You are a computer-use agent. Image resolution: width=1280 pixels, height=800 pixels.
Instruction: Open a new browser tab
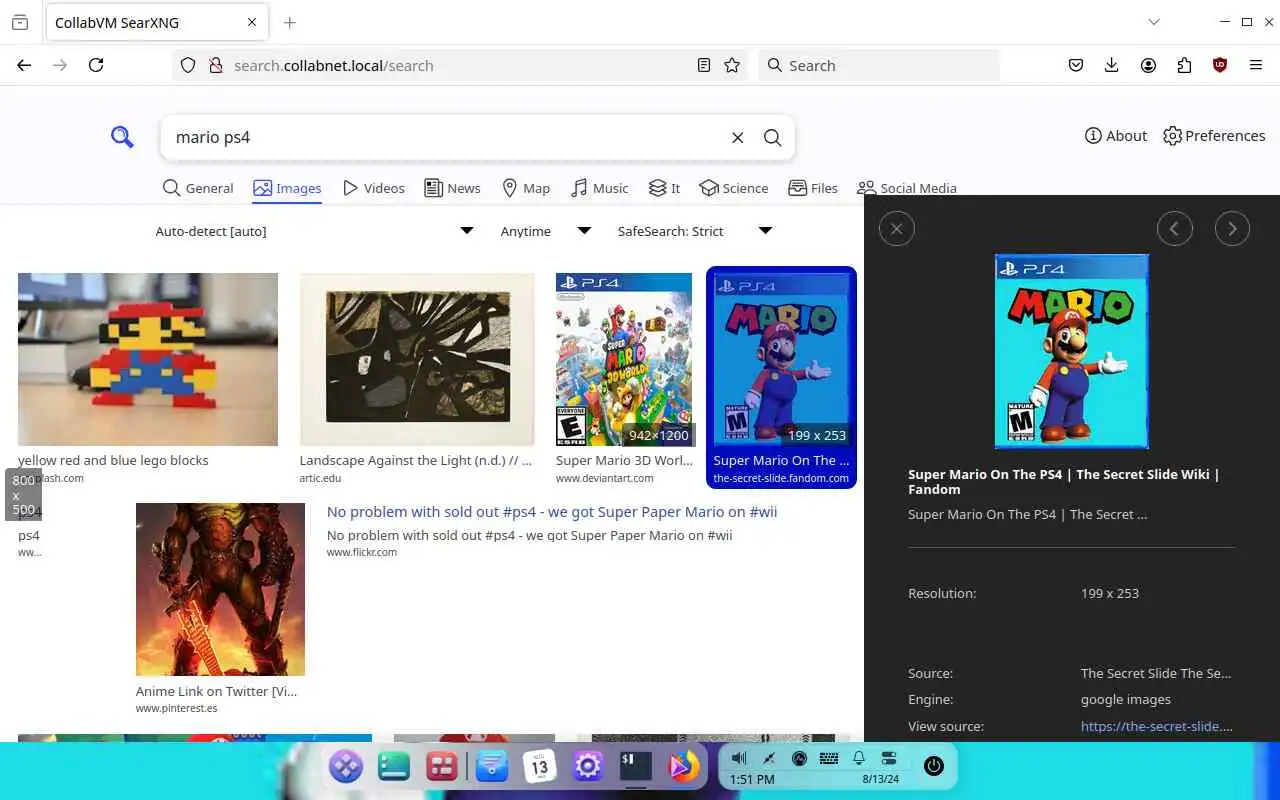click(290, 22)
